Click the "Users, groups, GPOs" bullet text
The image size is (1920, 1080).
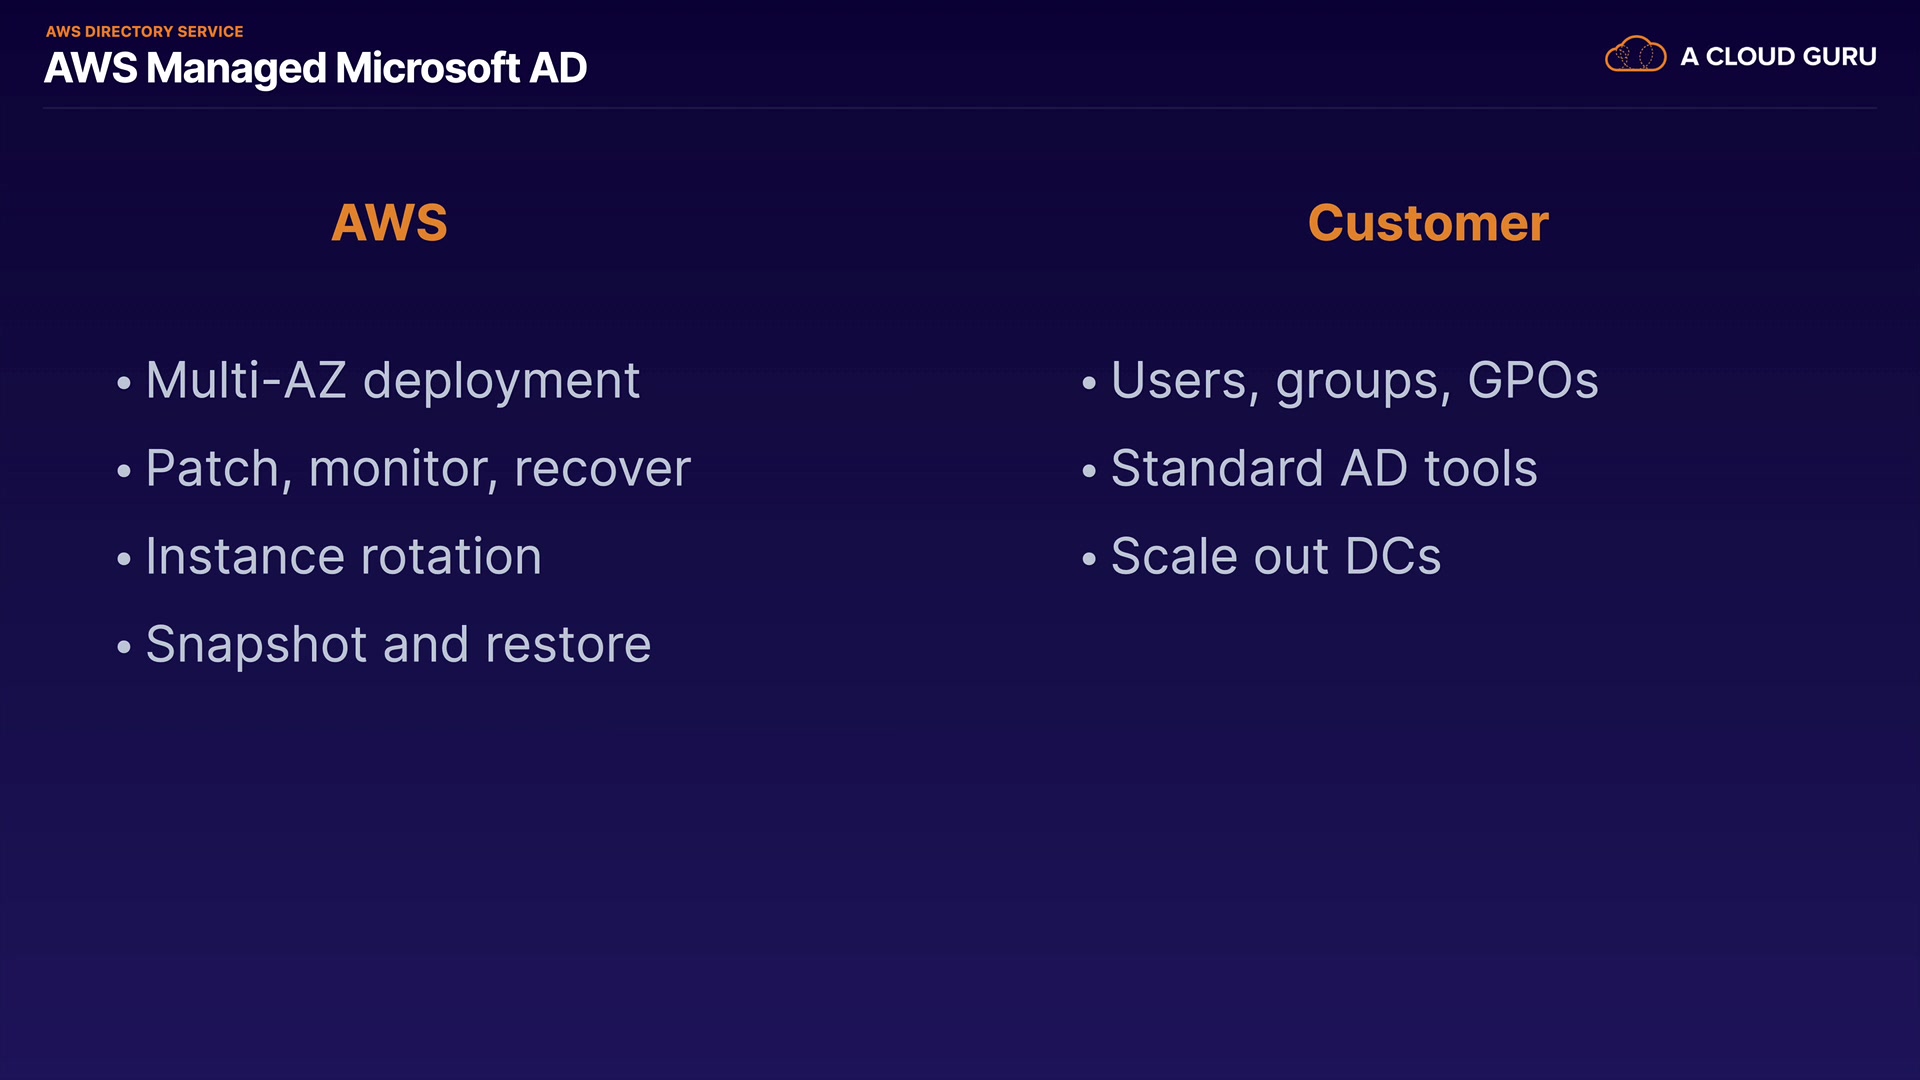[x=1354, y=381]
